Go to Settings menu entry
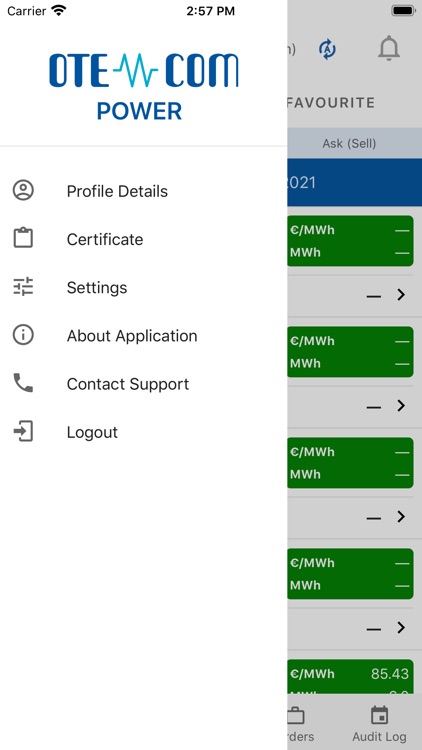The width and height of the screenshot is (422, 750). pyautogui.click(x=144, y=287)
